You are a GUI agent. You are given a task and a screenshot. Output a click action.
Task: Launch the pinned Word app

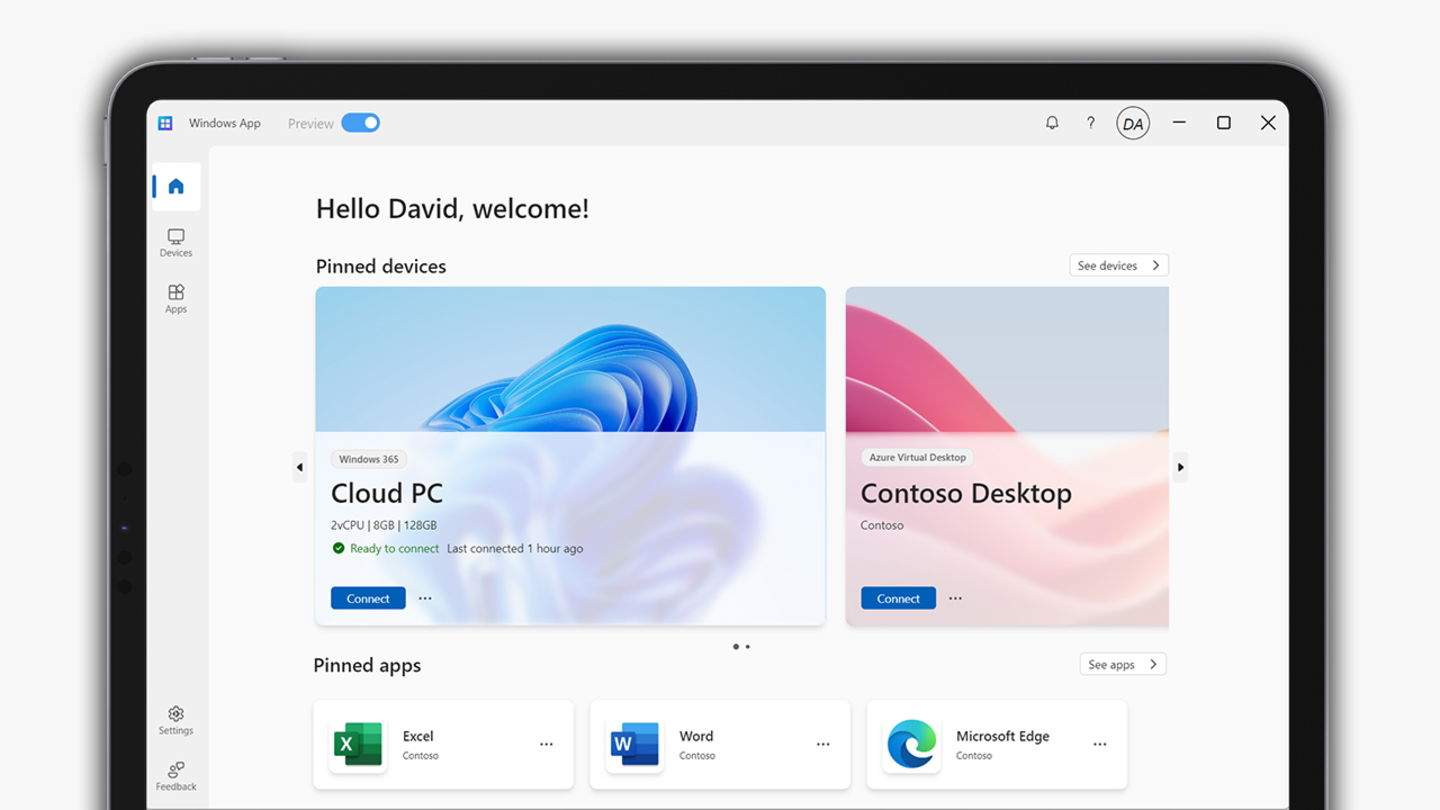click(697, 744)
